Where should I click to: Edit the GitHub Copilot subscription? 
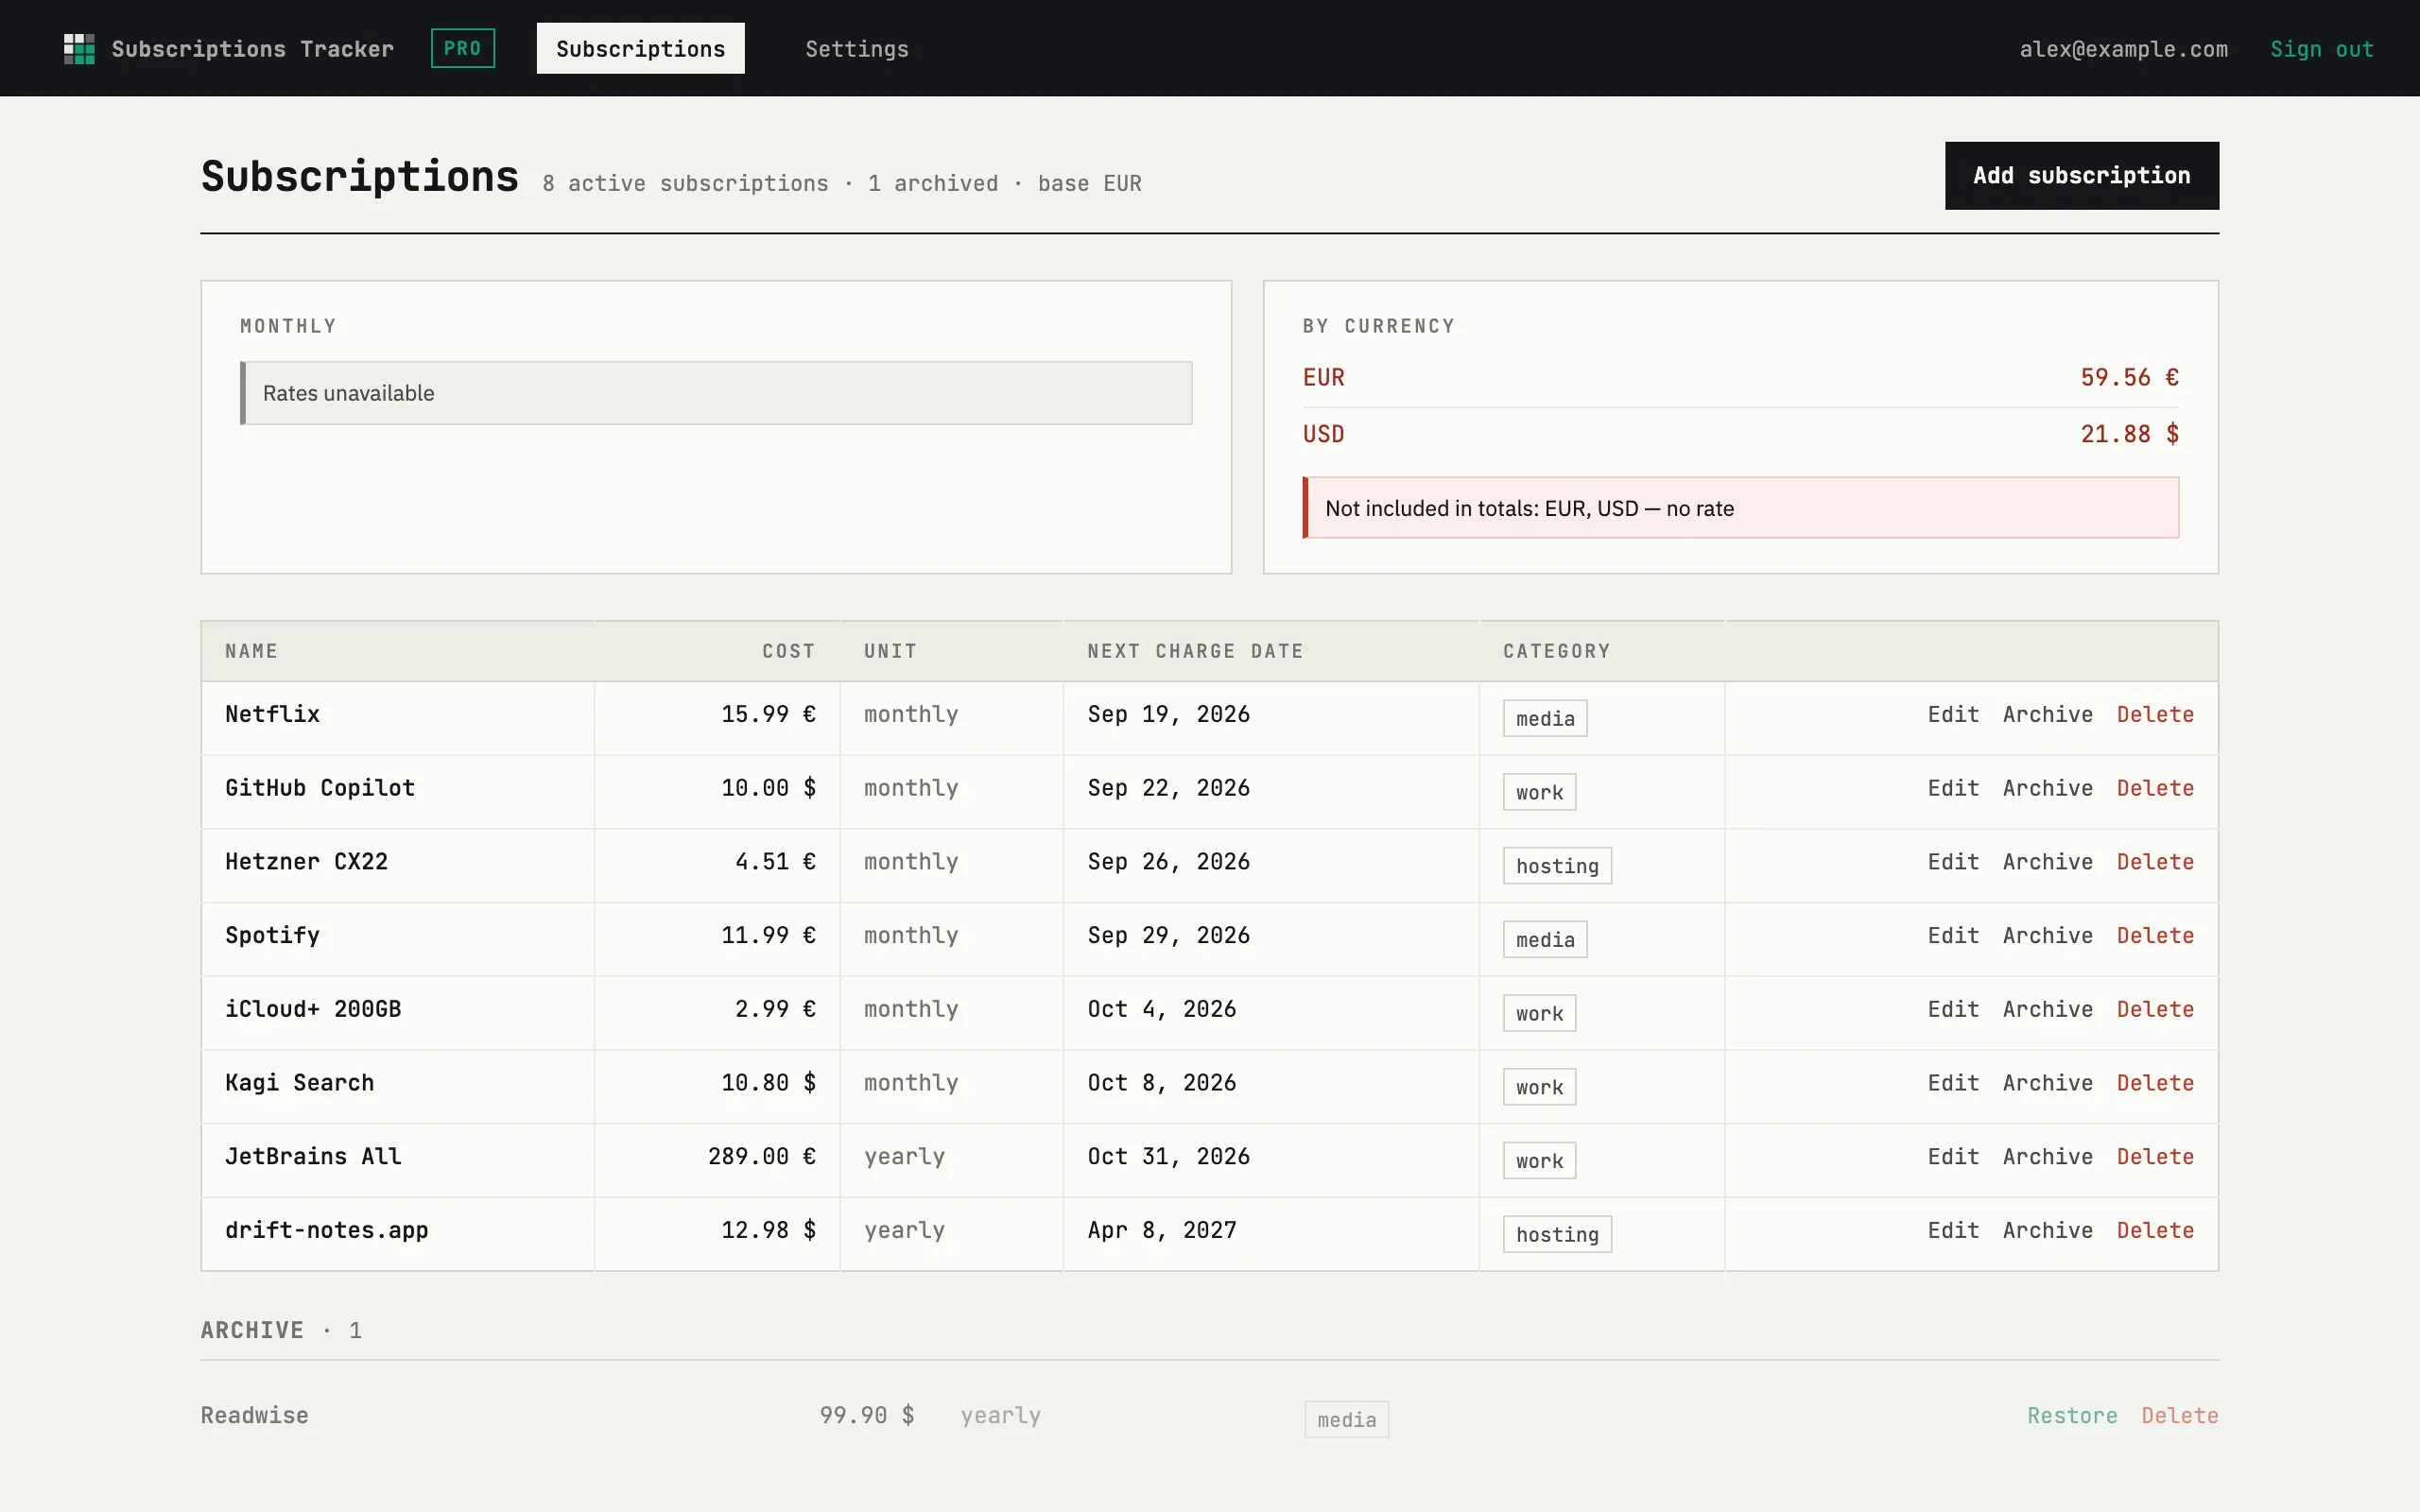[1953, 788]
